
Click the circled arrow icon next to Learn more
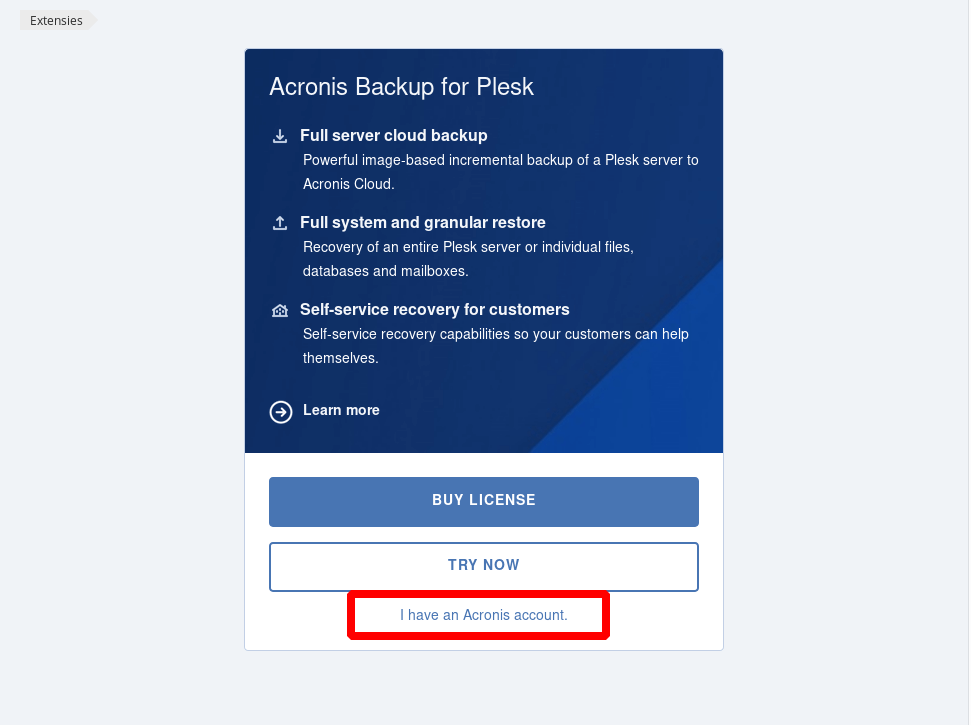pos(281,411)
